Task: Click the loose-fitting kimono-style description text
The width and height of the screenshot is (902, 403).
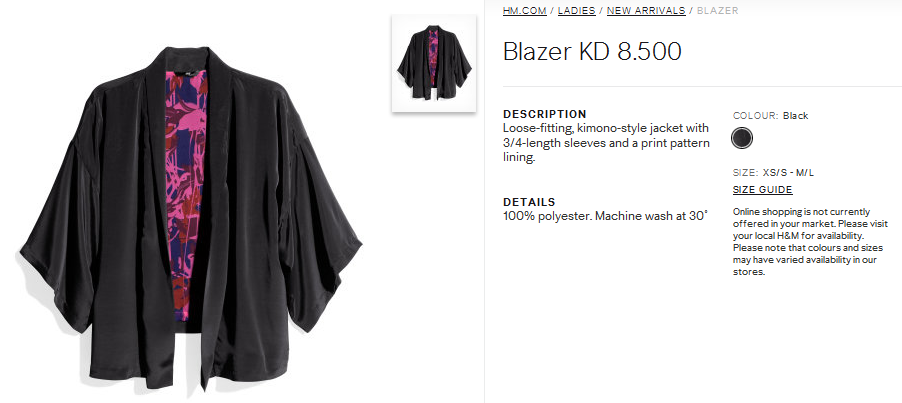Action: 606,143
